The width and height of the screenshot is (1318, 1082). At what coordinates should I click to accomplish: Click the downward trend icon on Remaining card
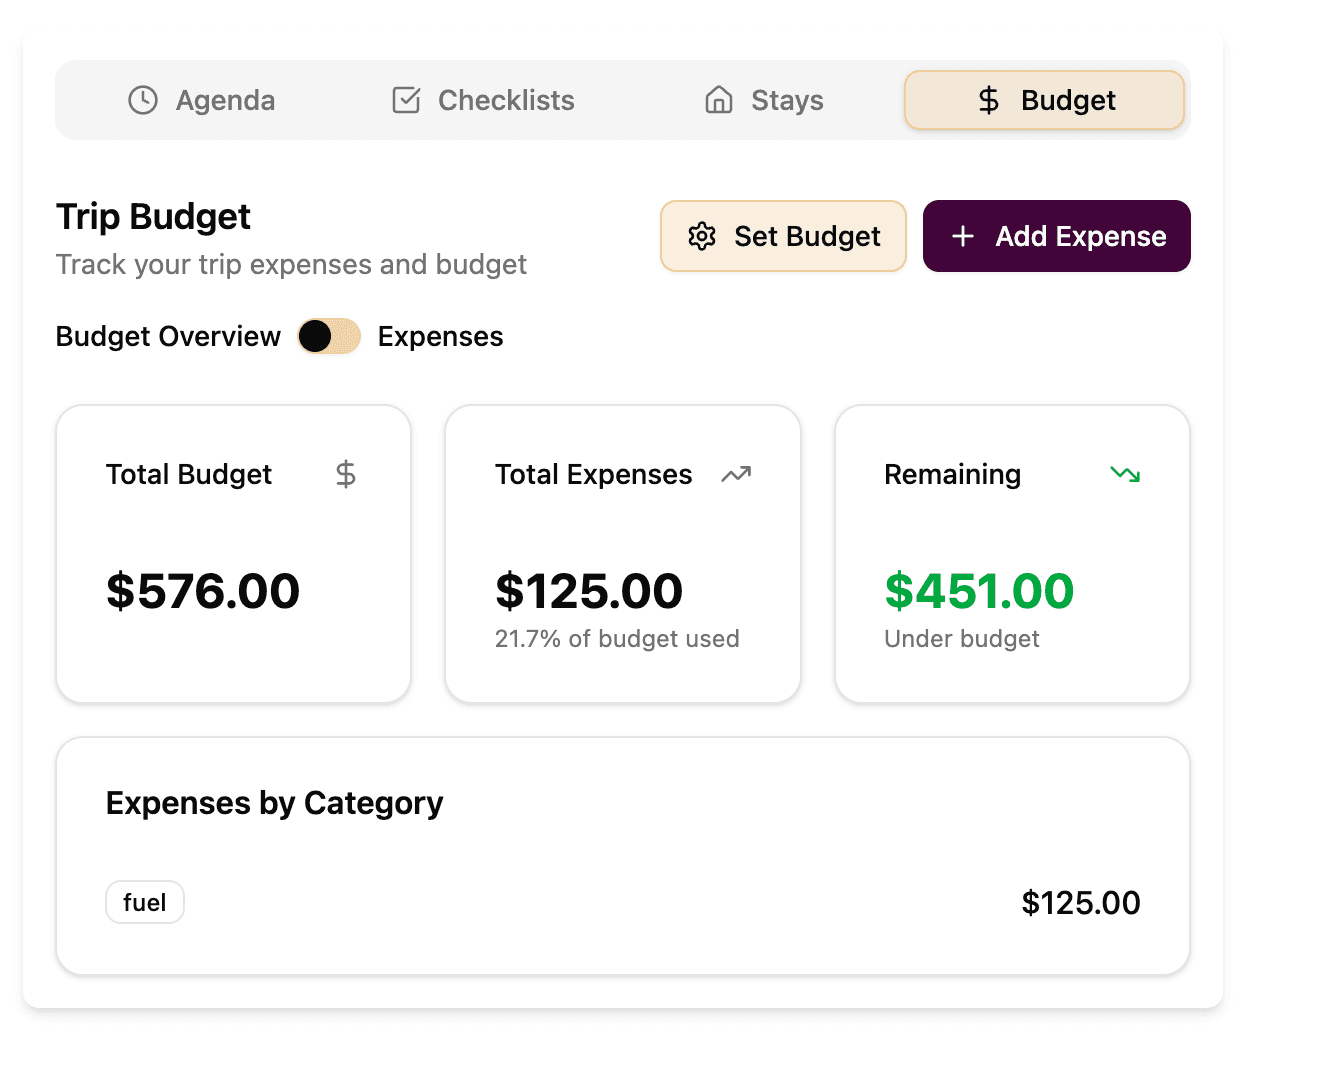pyautogui.click(x=1124, y=474)
